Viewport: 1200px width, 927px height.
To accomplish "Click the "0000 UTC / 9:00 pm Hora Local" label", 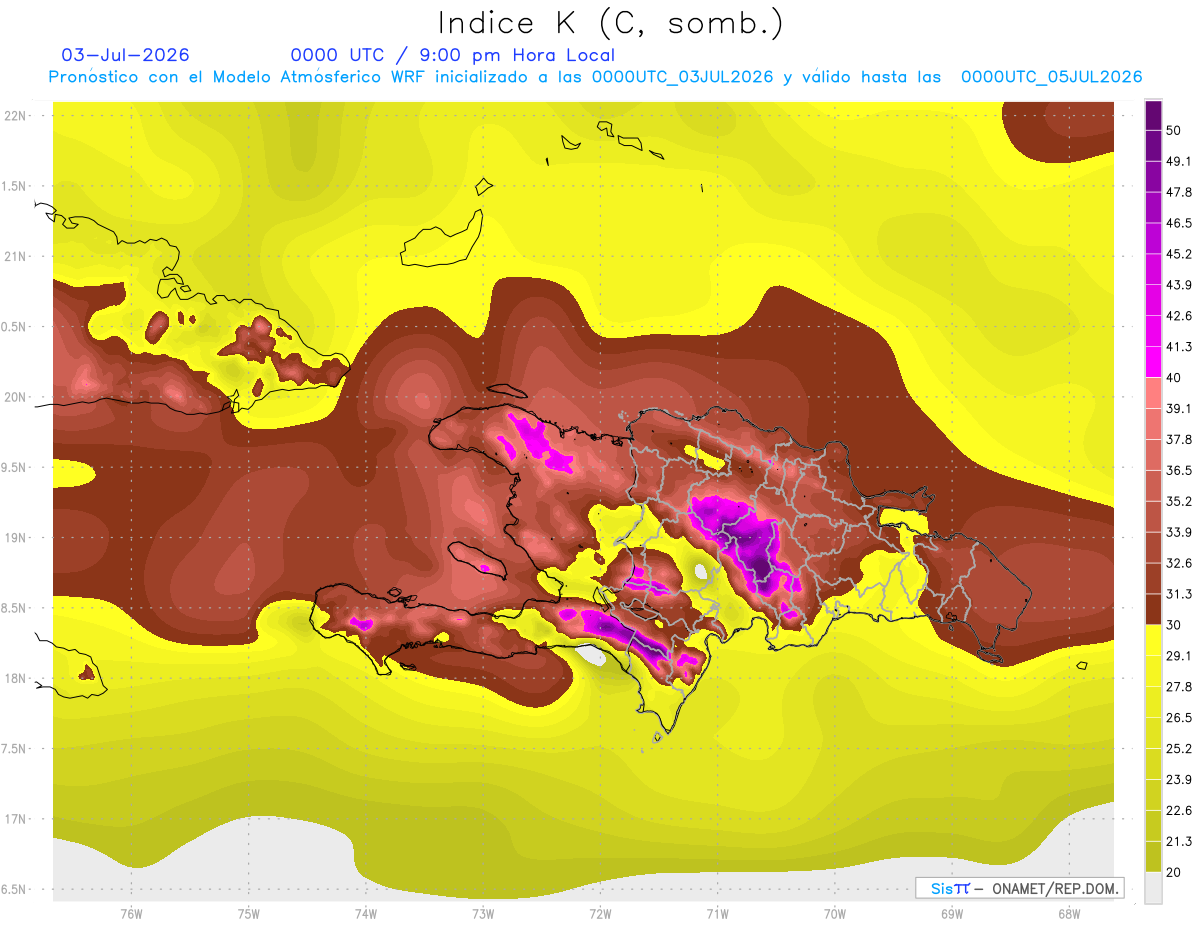I will pos(452,55).
